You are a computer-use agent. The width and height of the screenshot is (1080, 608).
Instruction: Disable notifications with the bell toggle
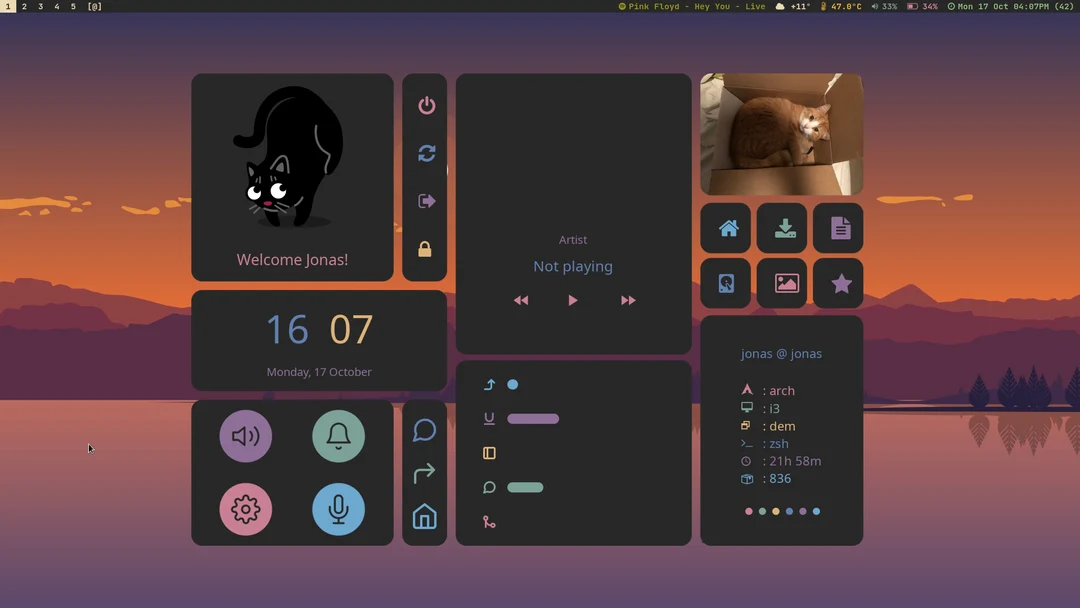point(339,436)
